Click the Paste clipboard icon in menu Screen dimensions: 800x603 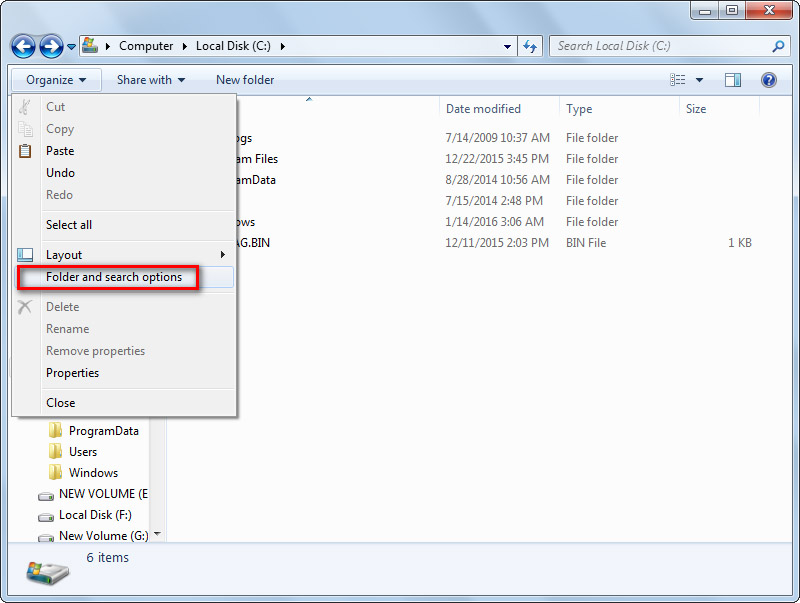[x=26, y=151]
